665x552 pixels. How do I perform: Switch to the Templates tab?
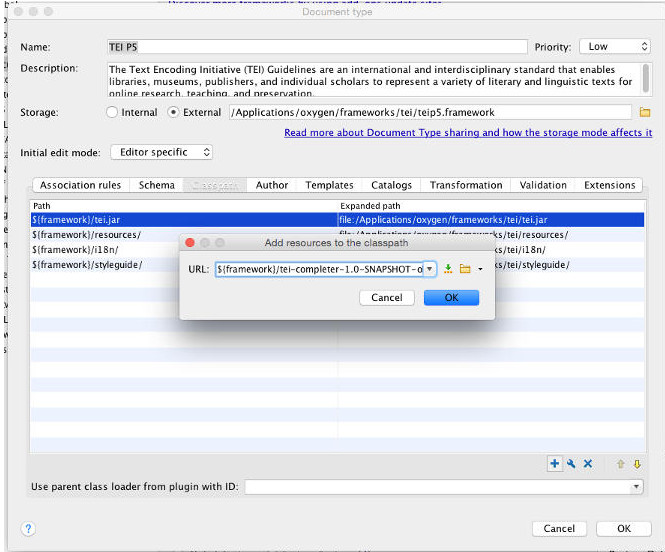pos(329,185)
